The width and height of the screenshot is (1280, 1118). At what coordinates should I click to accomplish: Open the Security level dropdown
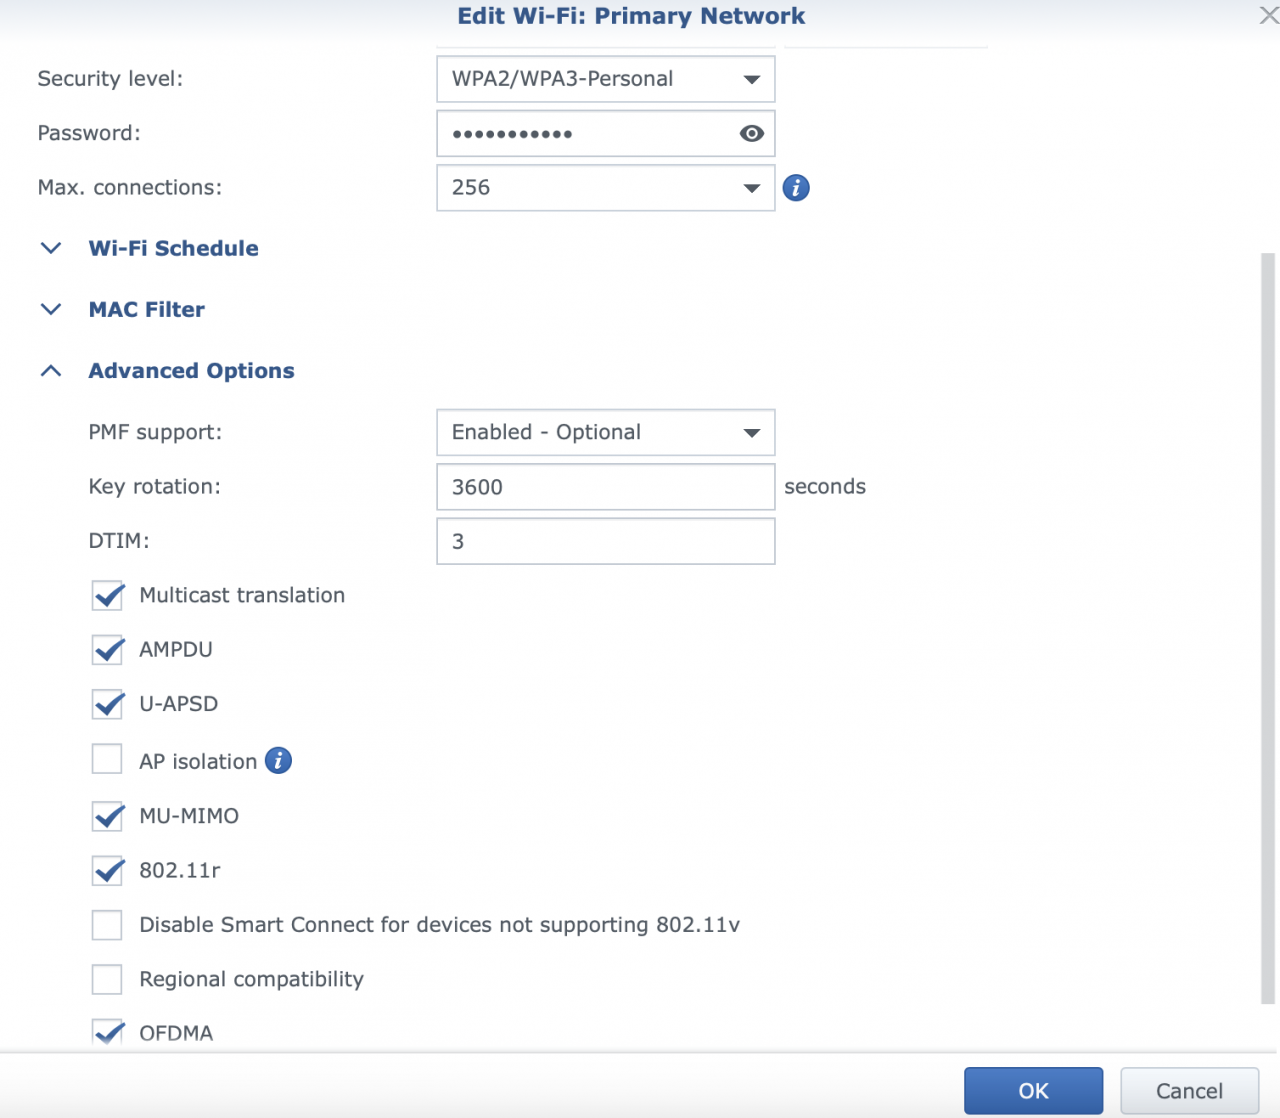(605, 80)
